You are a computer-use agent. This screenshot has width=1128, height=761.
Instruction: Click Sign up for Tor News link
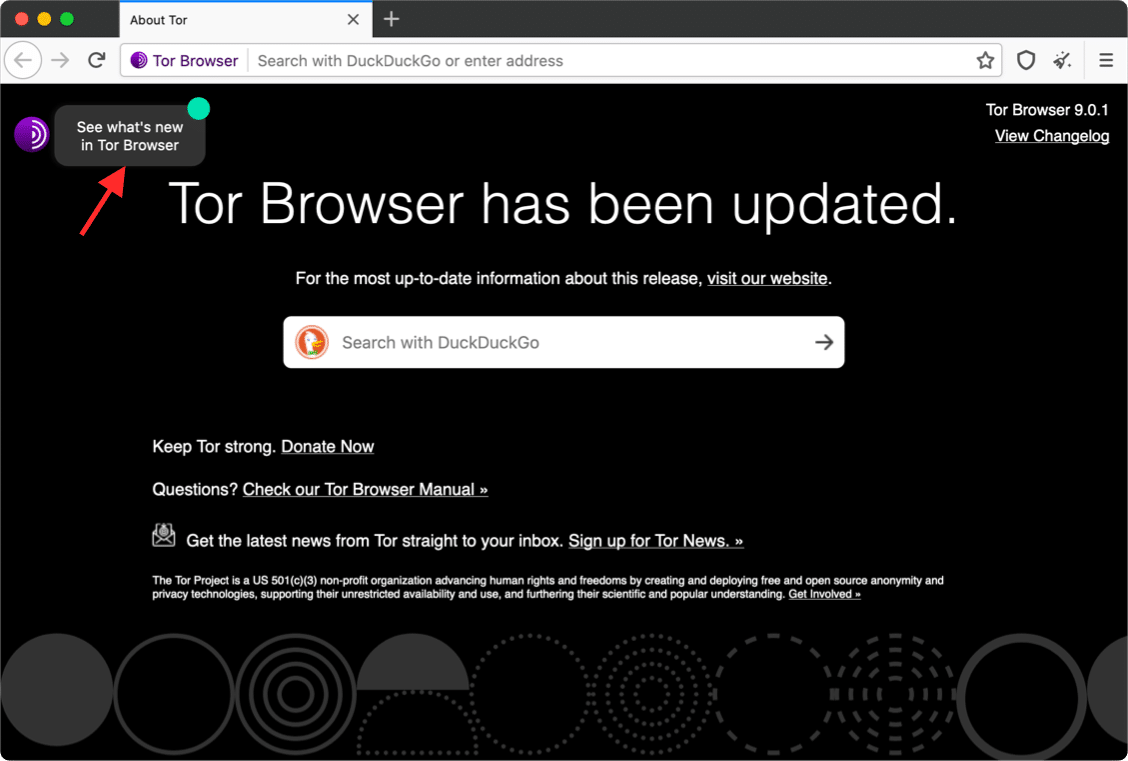click(656, 541)
